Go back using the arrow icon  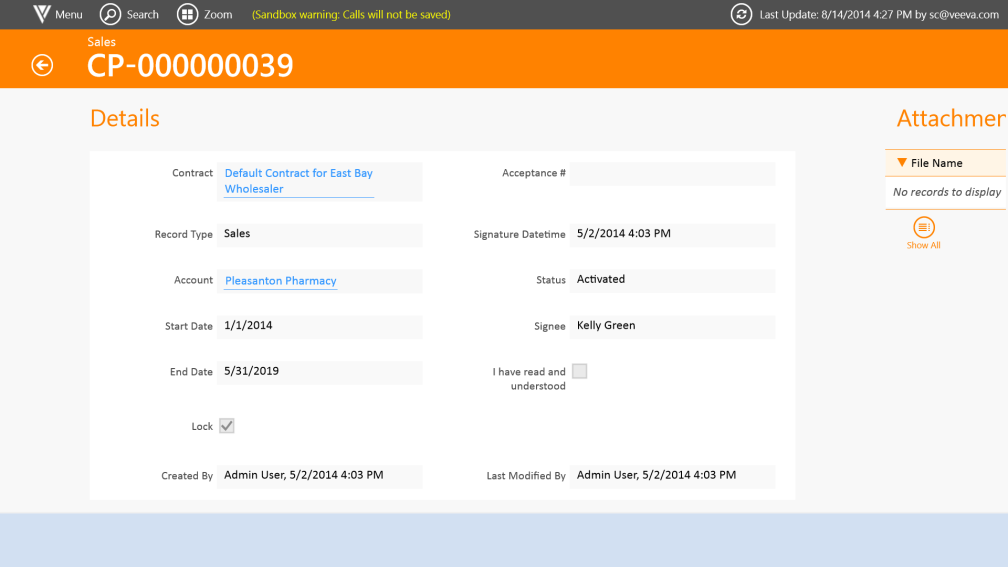click(x=42, y=65)
